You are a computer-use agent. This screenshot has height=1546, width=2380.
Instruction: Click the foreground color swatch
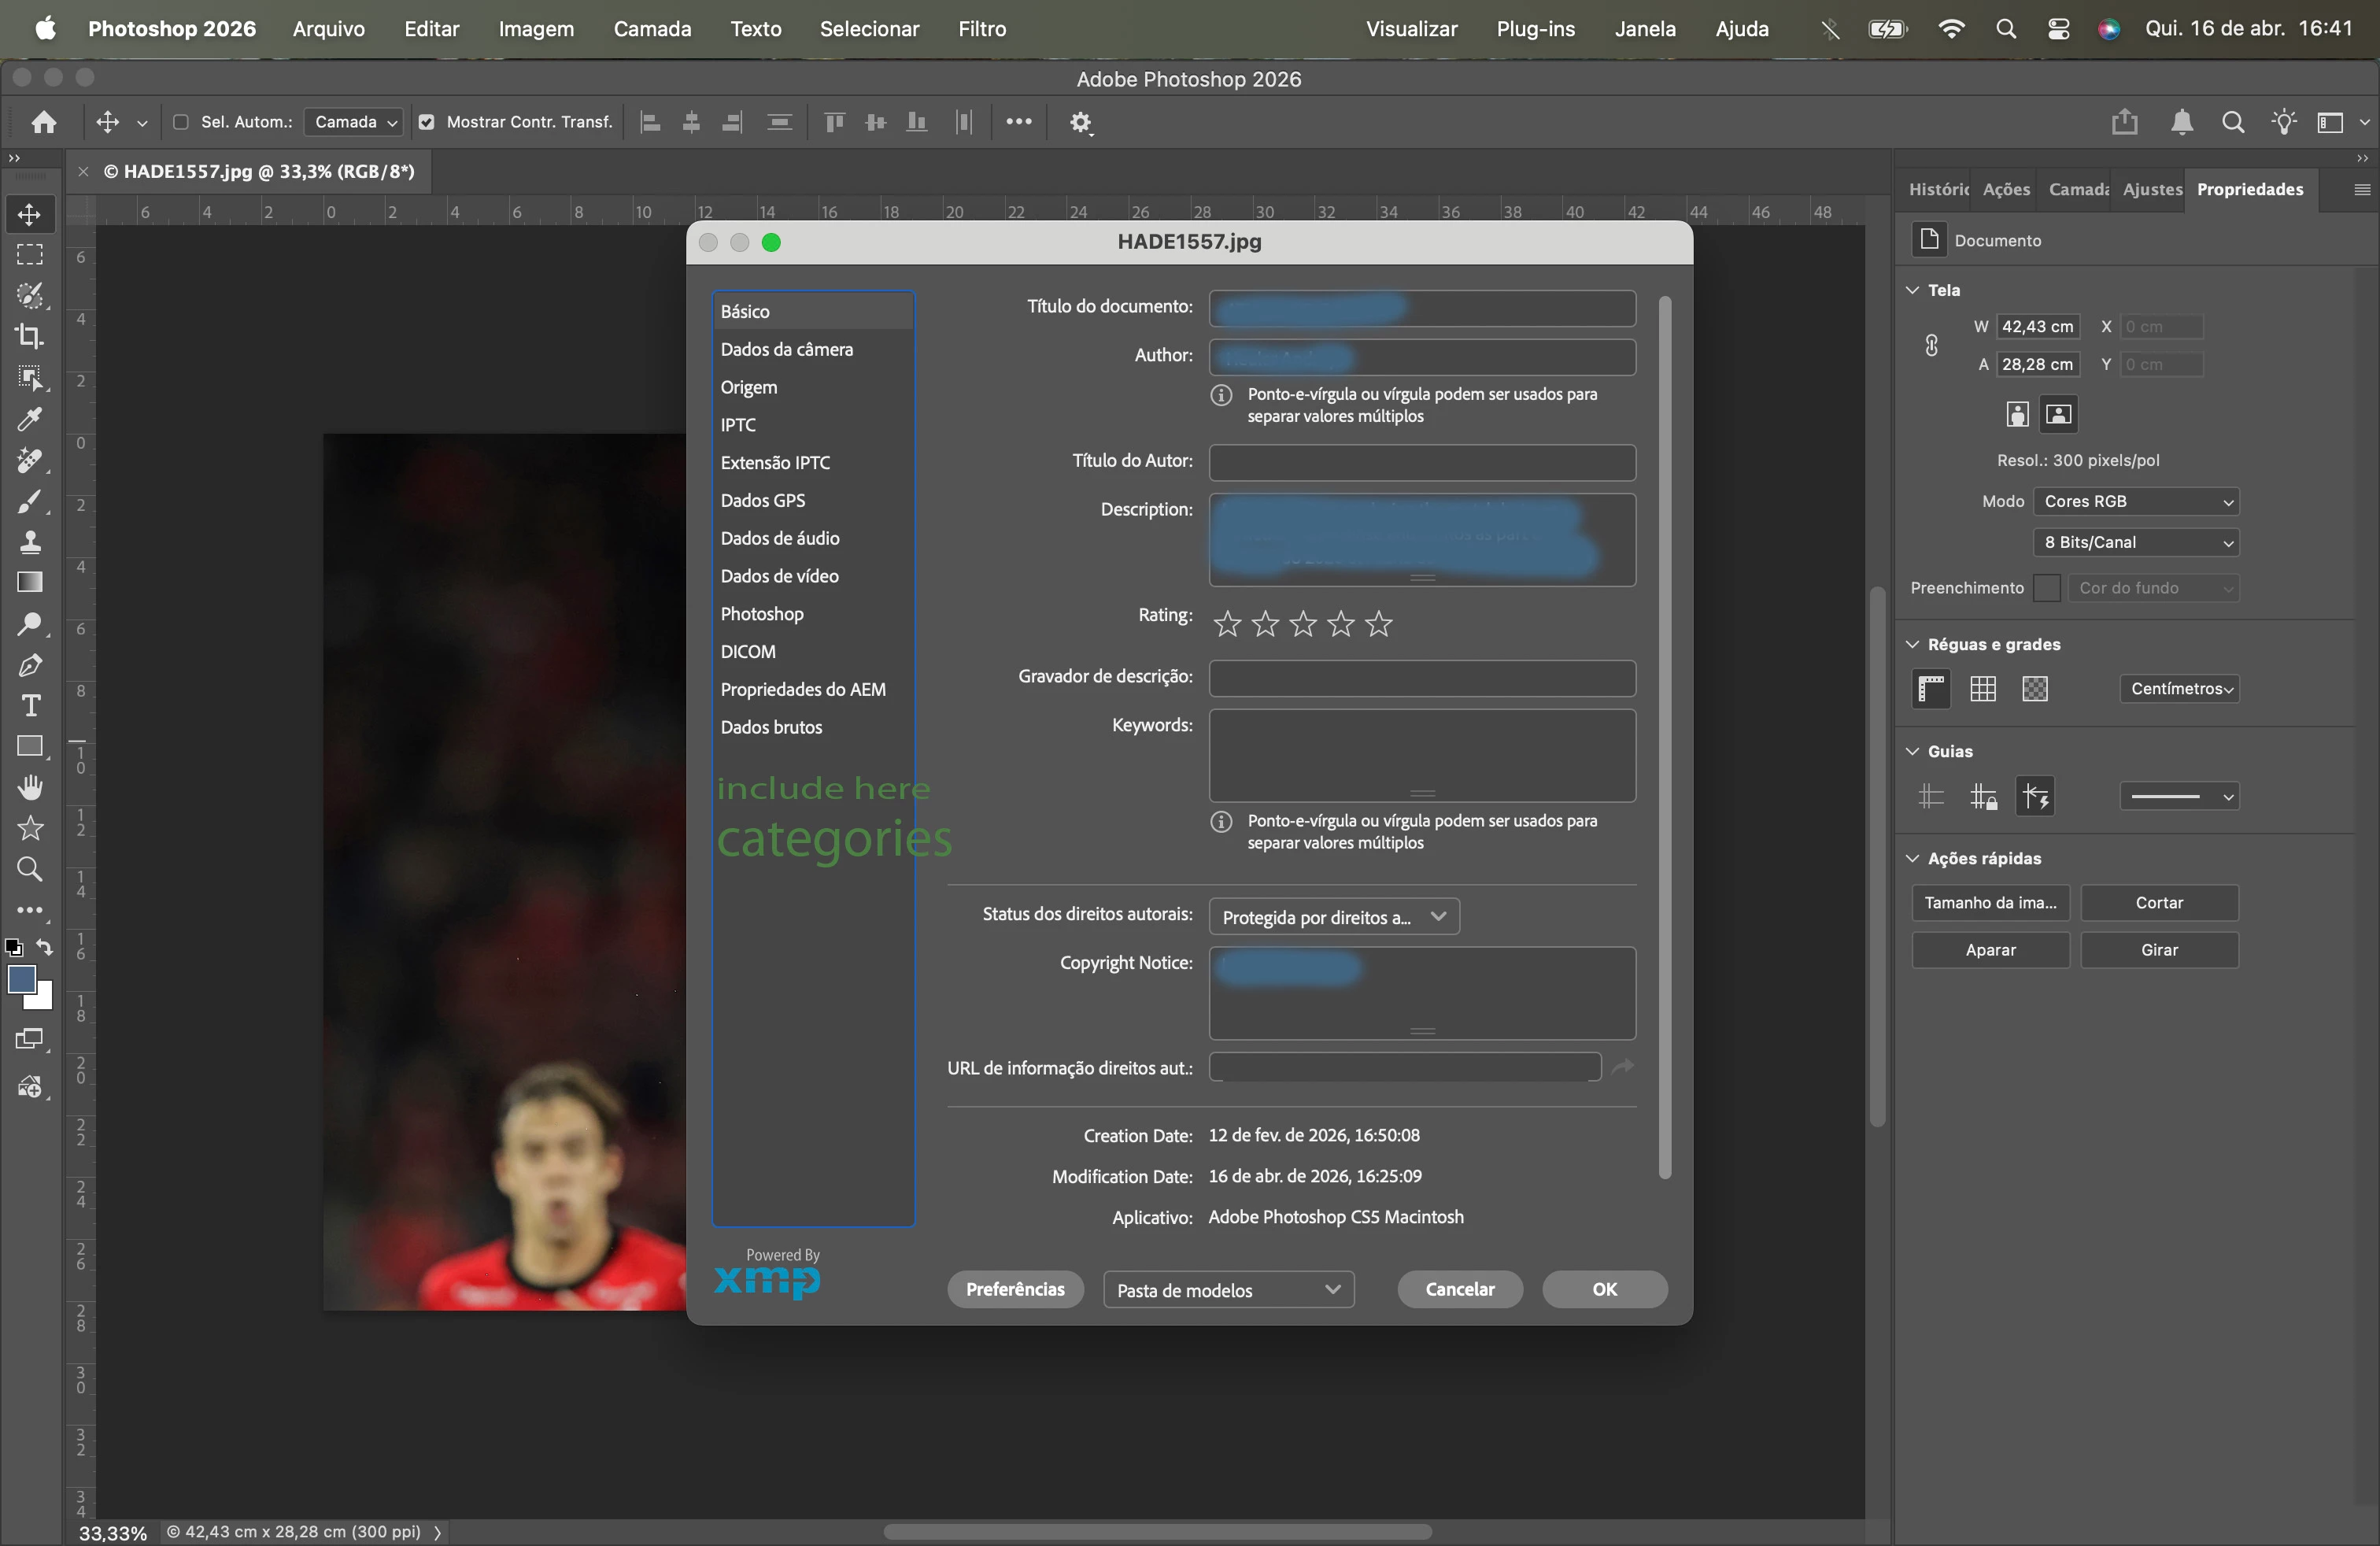22,979
